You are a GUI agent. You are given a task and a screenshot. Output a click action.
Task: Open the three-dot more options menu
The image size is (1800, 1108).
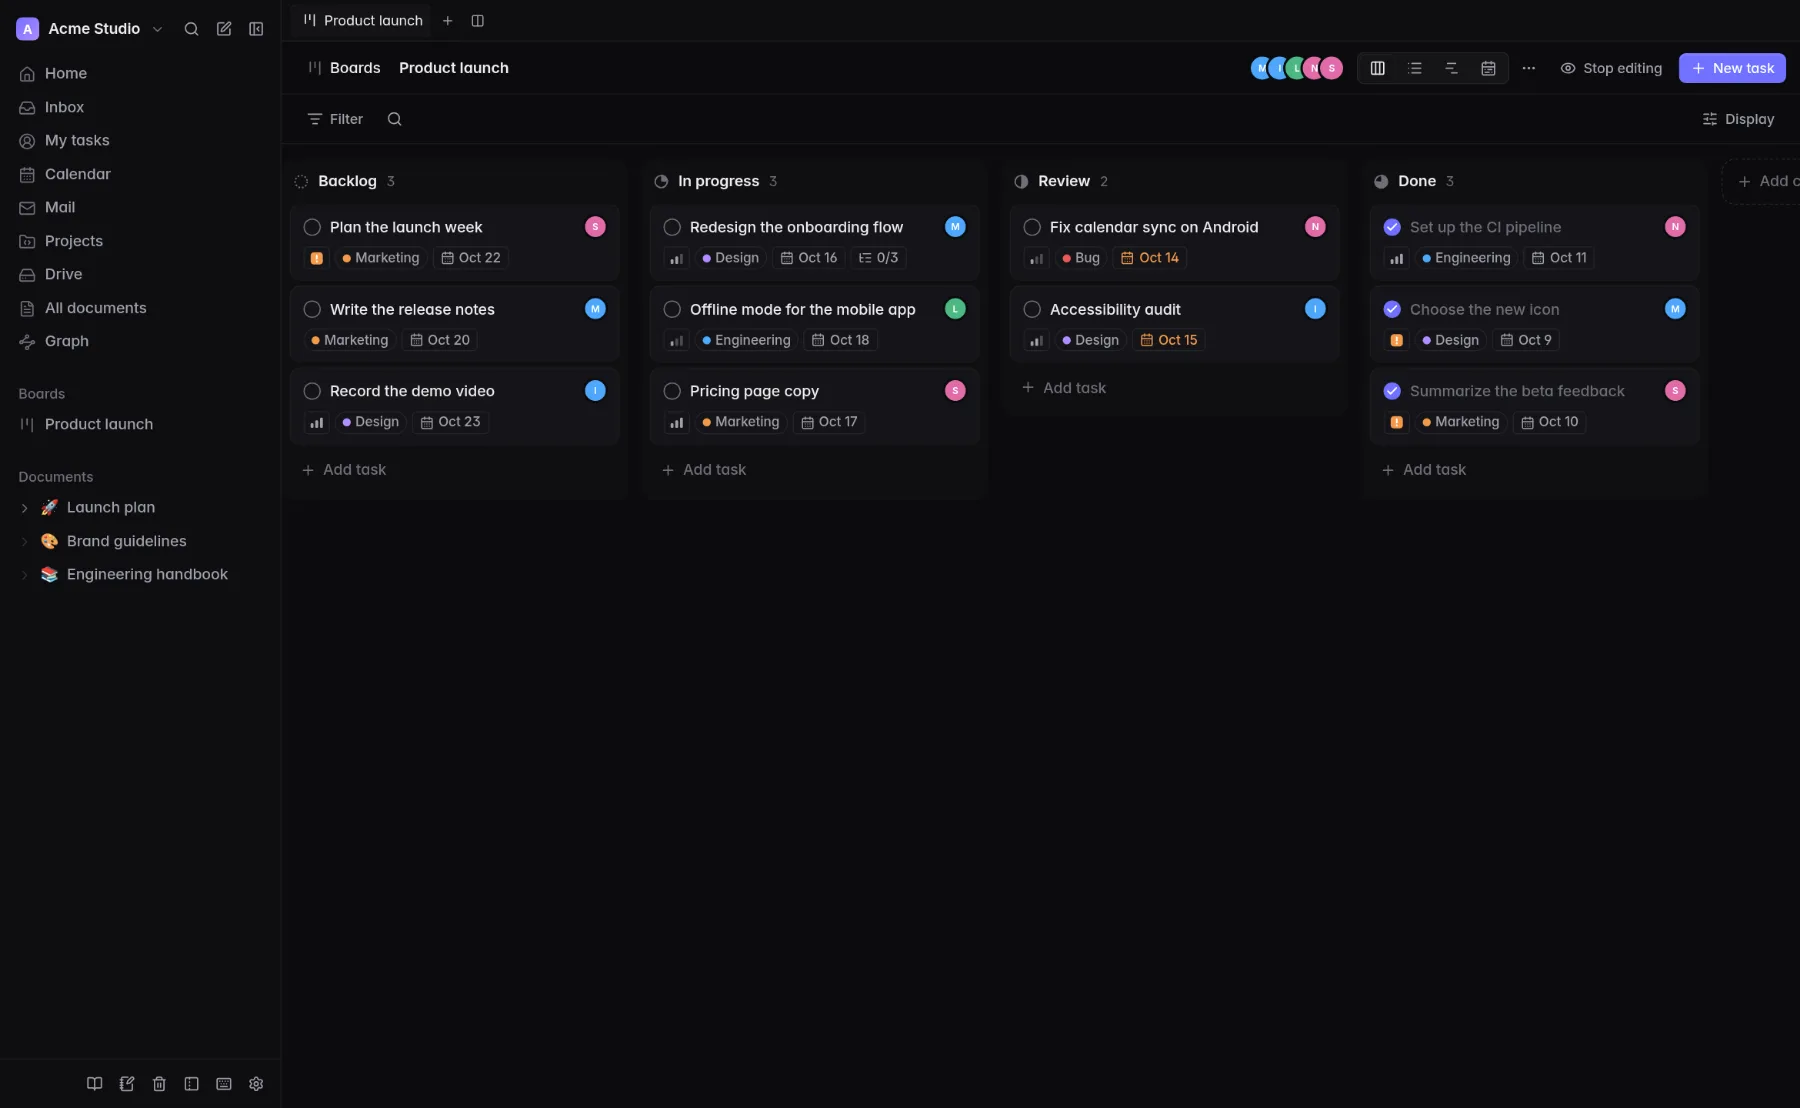(1528, 68)
